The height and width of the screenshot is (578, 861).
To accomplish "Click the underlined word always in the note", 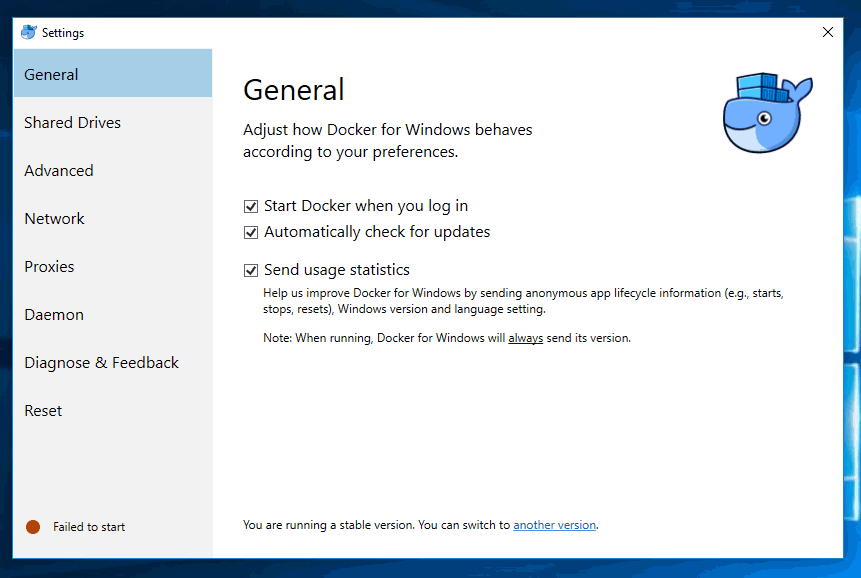I will pyautogui.click(x=525, y=338).
